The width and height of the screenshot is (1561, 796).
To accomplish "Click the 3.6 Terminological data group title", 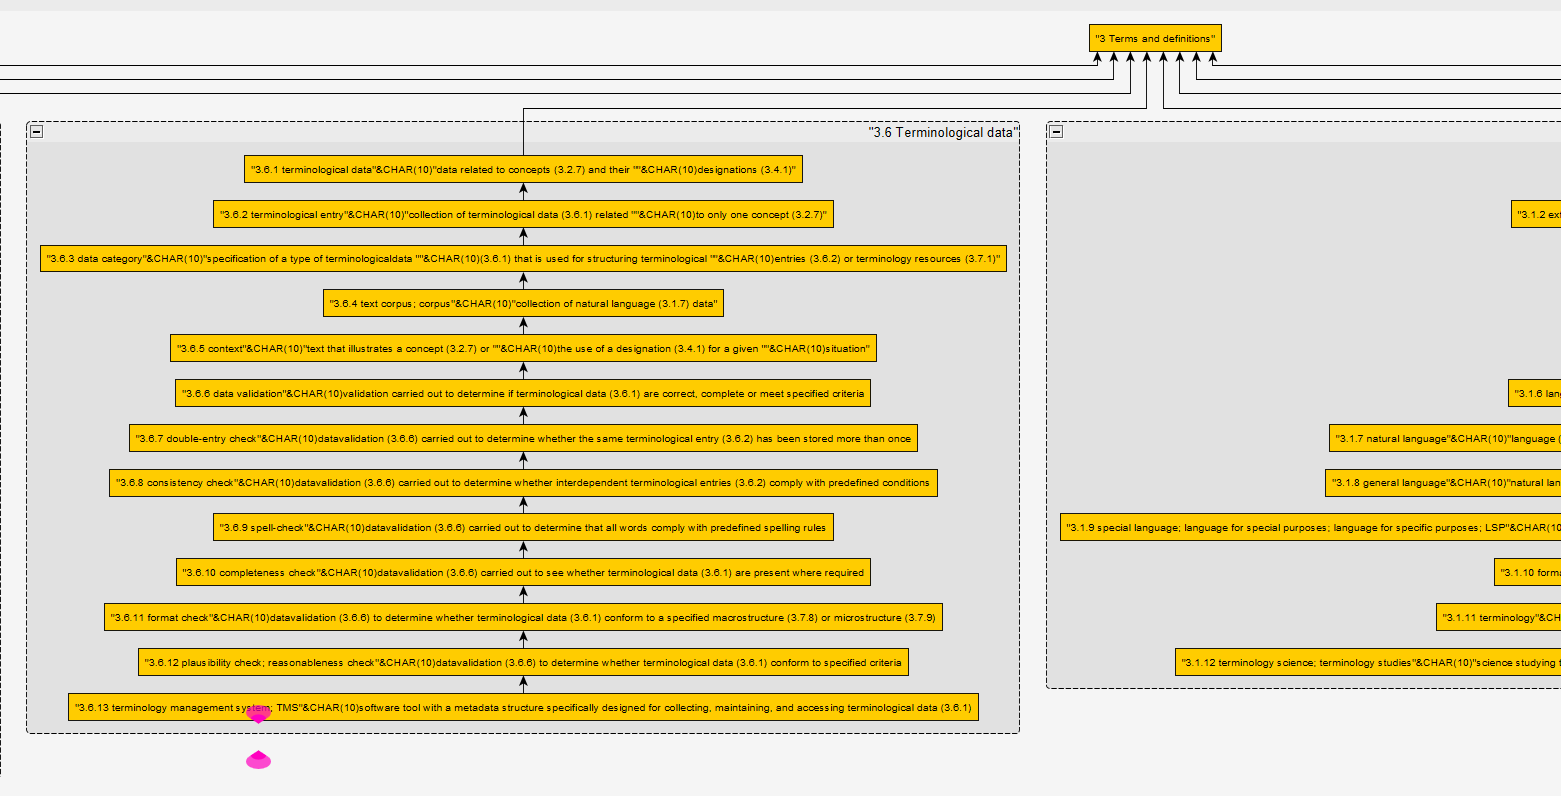I will pos(940,132).
